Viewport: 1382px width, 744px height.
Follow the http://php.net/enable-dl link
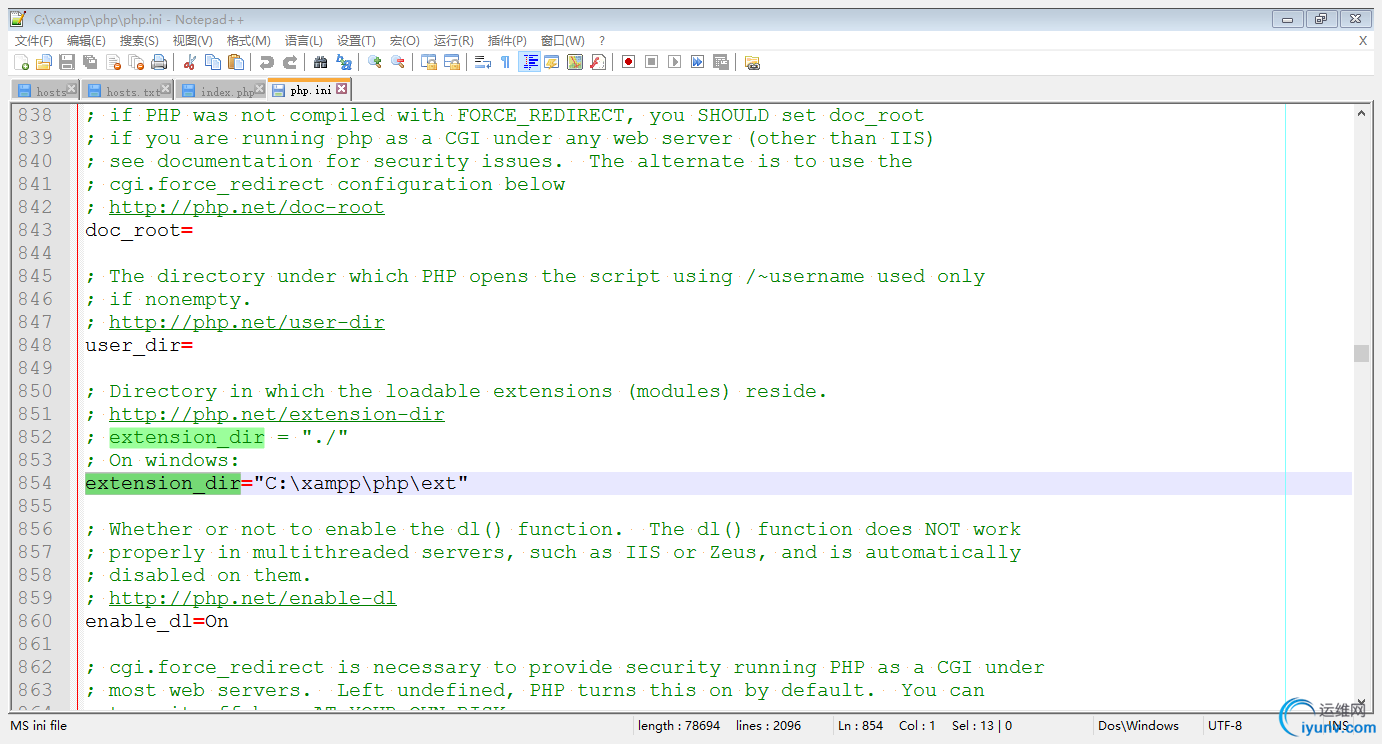pyautogui.click(x=253, y=599)
